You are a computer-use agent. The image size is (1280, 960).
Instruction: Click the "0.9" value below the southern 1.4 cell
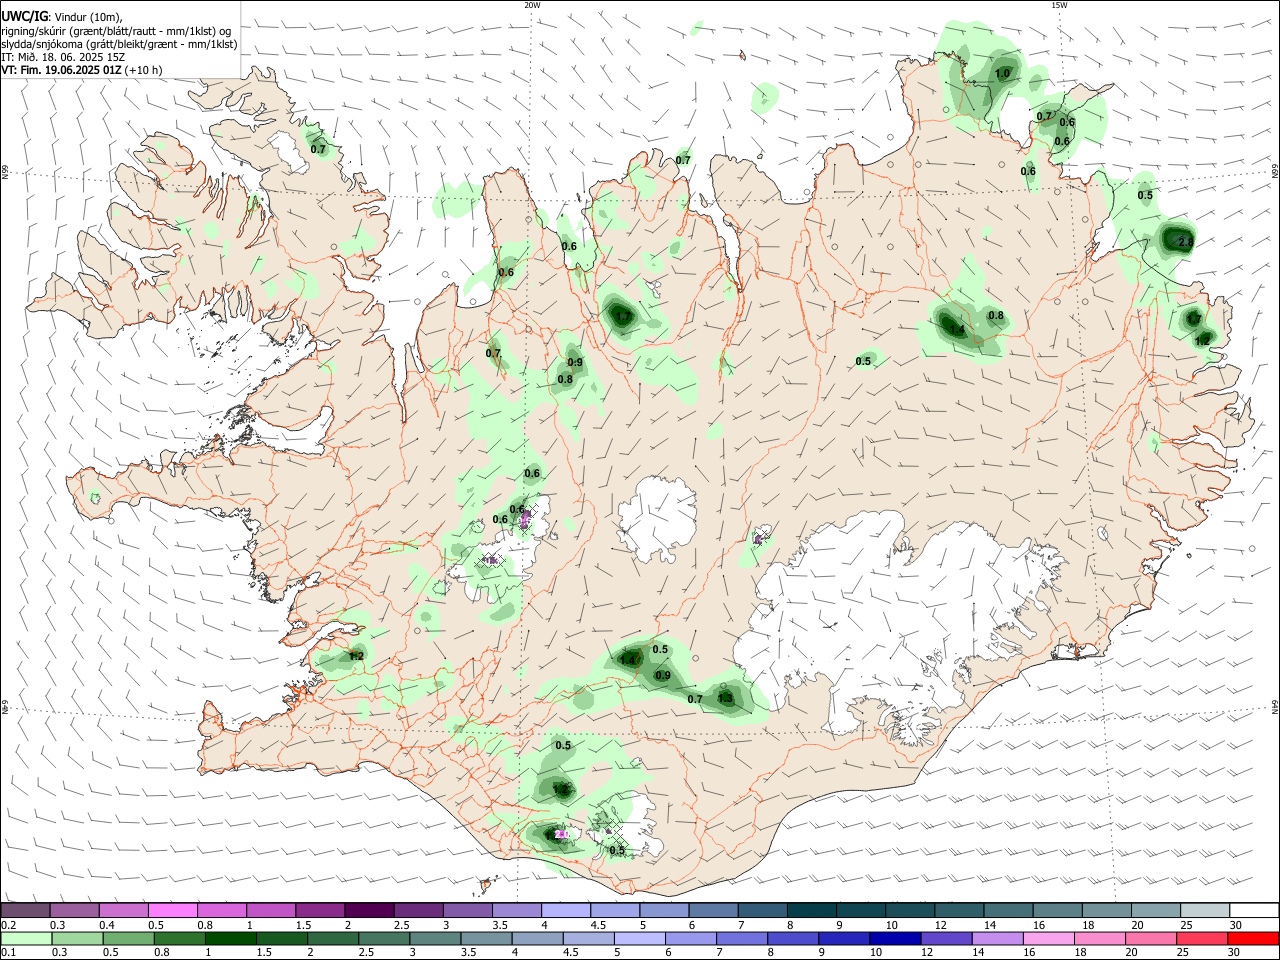click(663, 676)
